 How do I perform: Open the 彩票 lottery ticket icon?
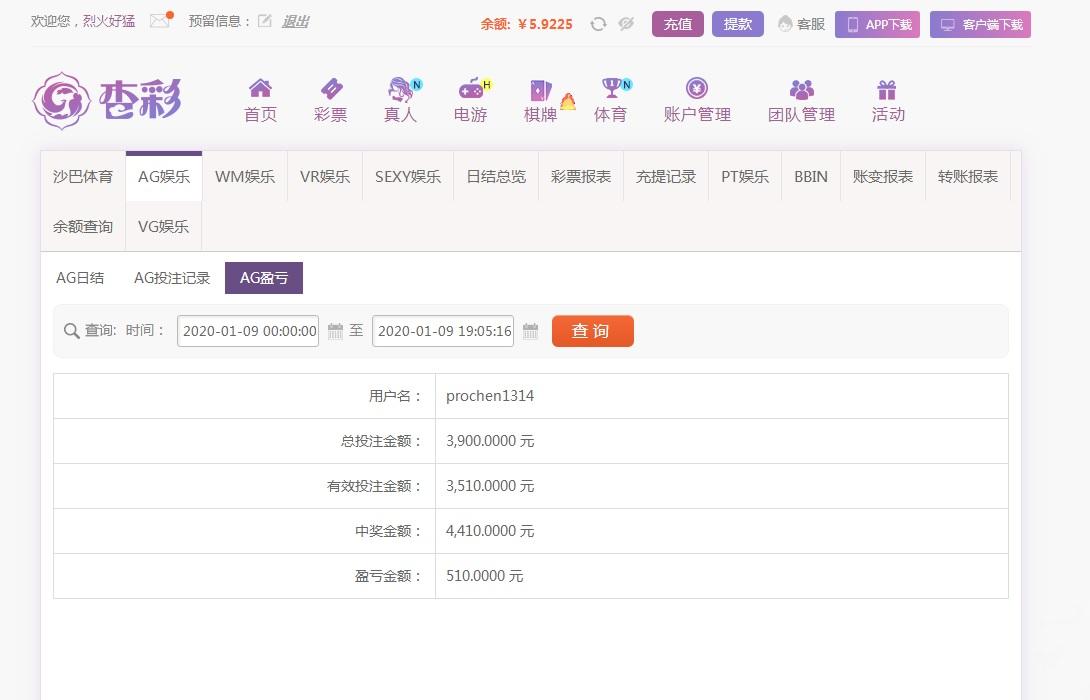[330, 89]
